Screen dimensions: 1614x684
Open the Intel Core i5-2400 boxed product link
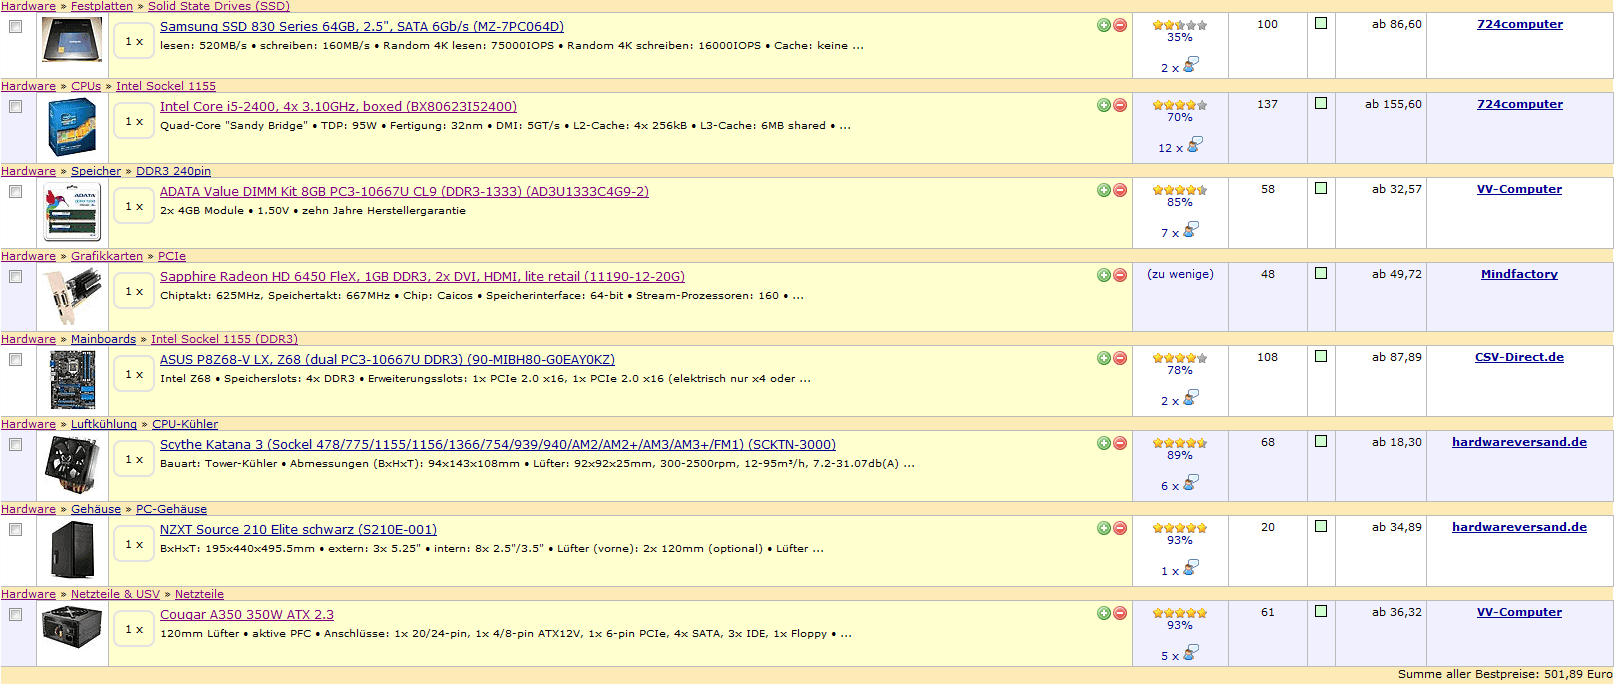[x=338, y=107]
